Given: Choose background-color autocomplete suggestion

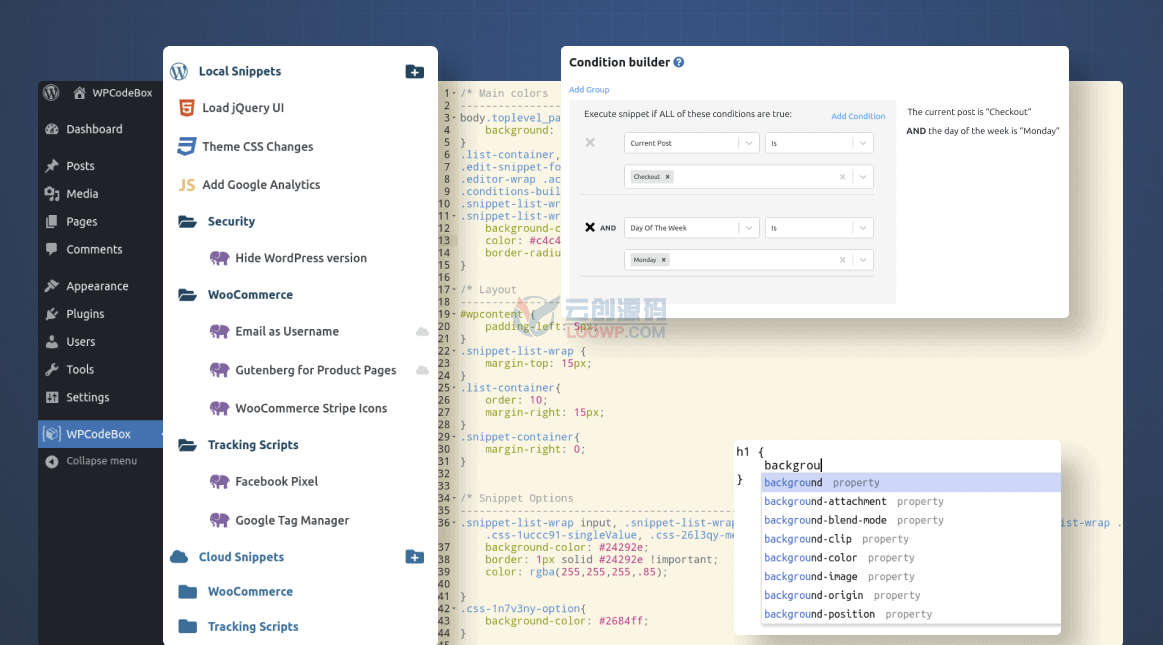Looking at the screenshot, I should [911, 558].
